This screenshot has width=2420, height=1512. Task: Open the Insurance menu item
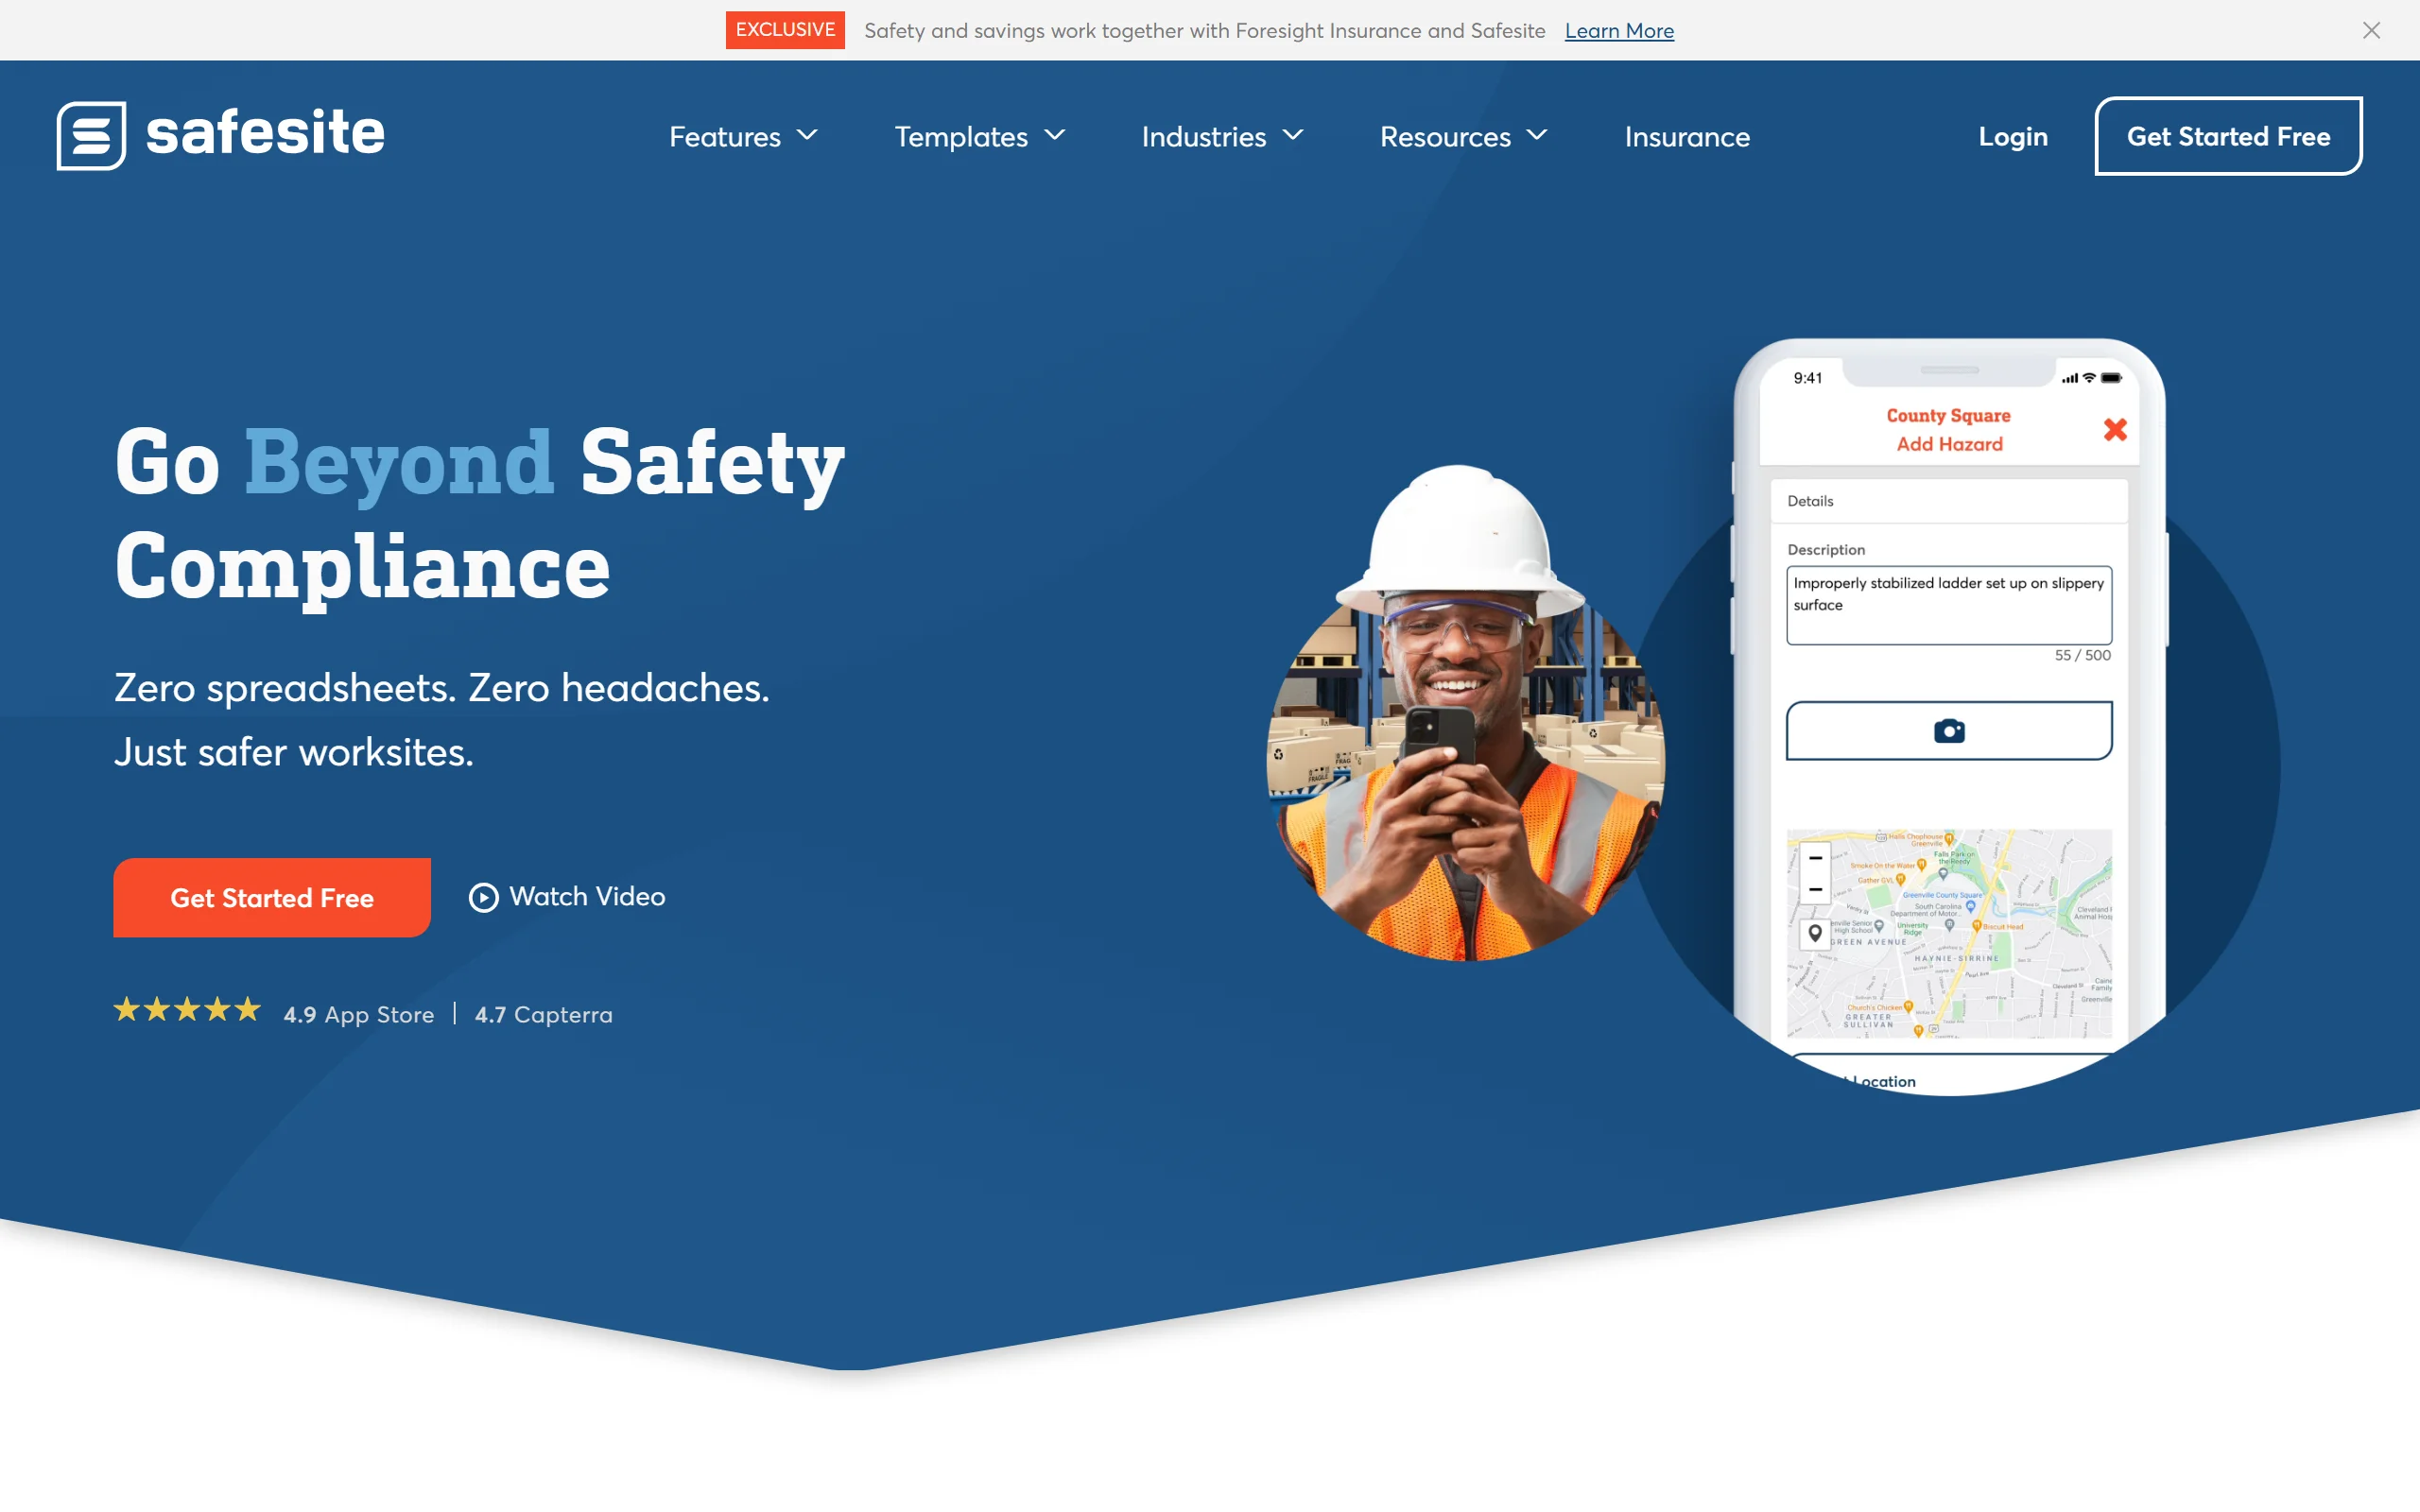pos(1687,136)
